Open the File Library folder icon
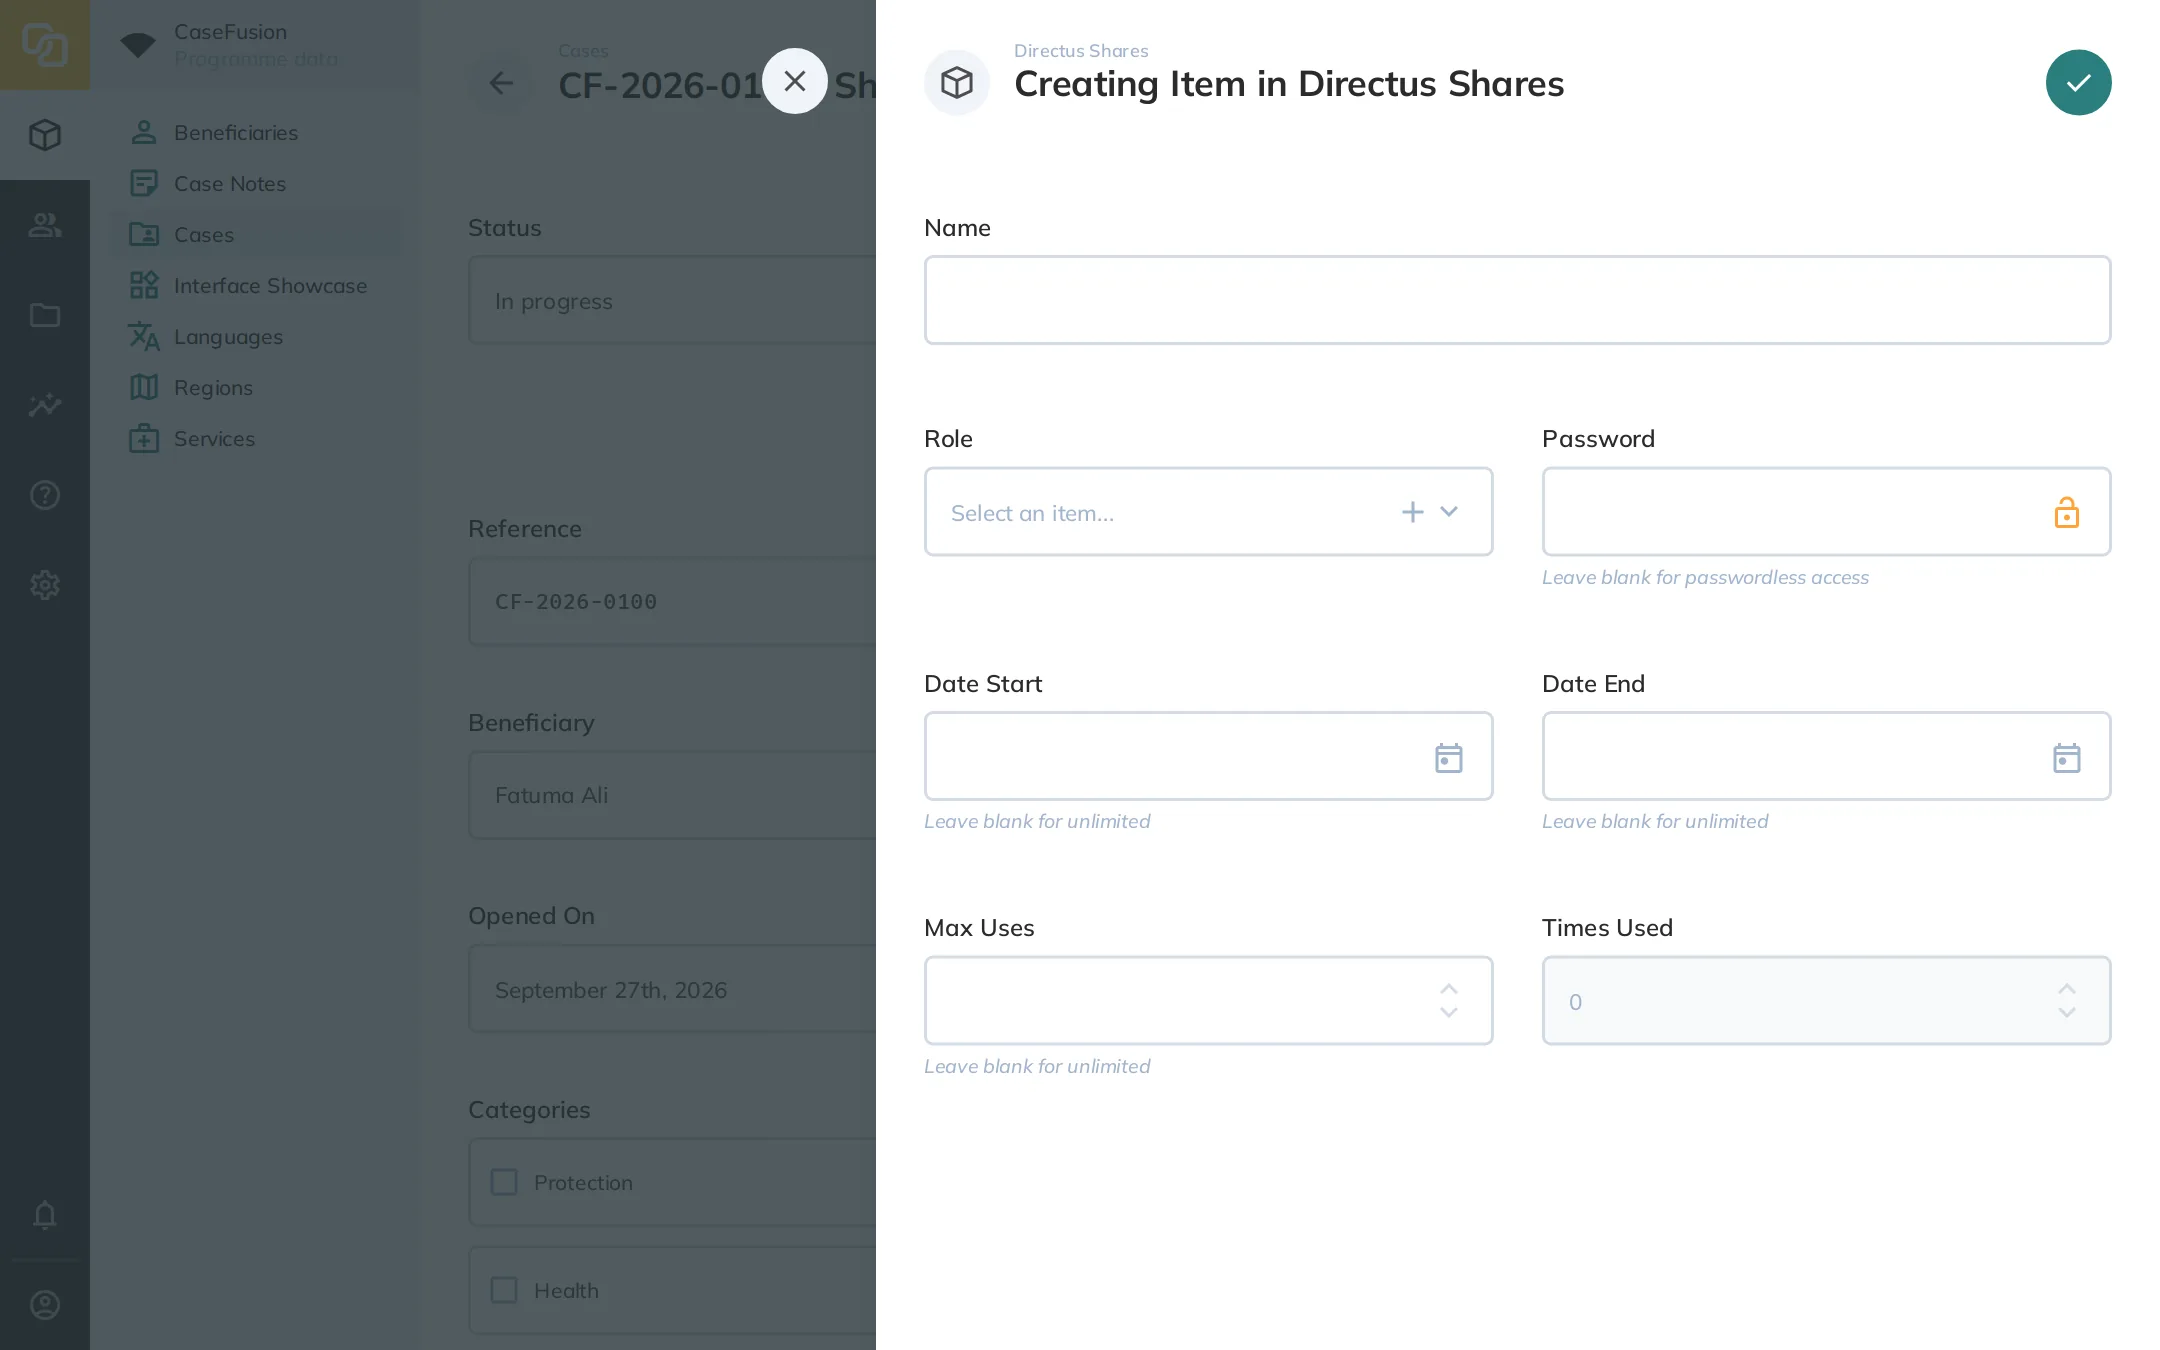 pos(45,315)
